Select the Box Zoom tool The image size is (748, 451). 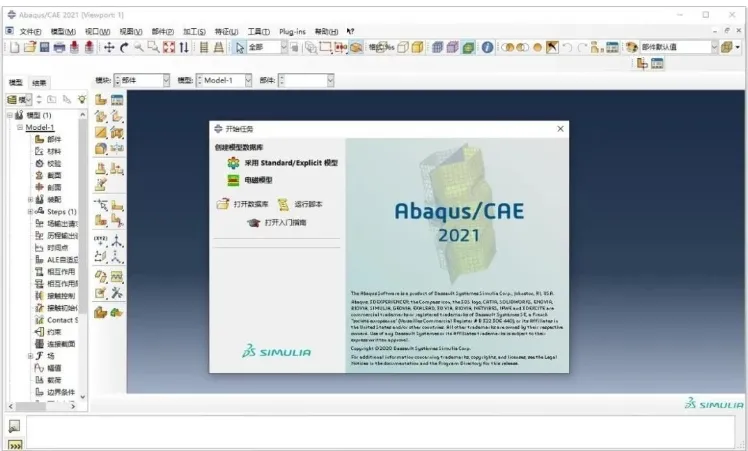tap(153, 47)
